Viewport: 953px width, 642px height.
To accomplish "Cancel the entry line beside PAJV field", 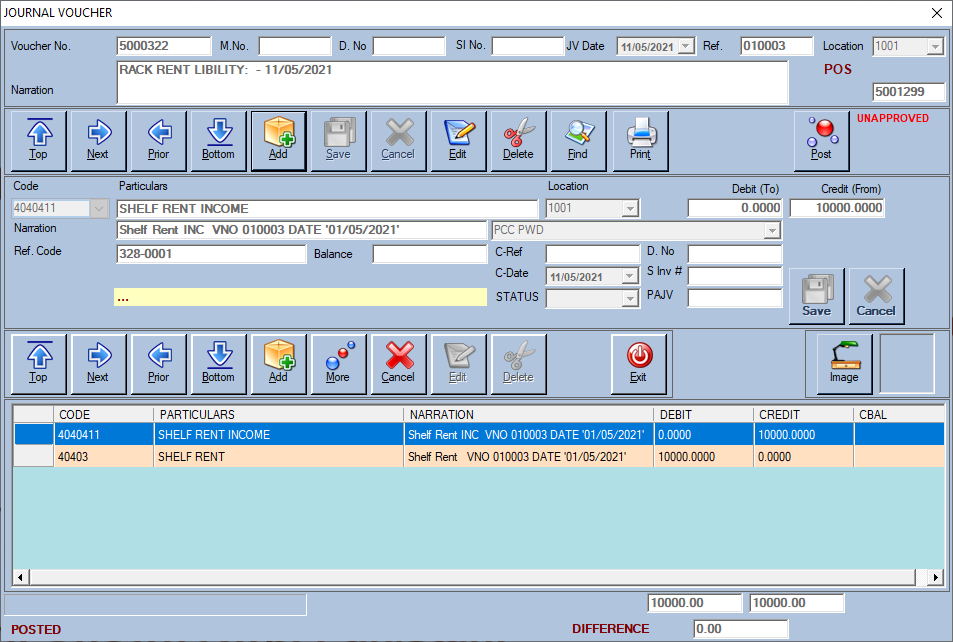I will [x=876, y=295].
